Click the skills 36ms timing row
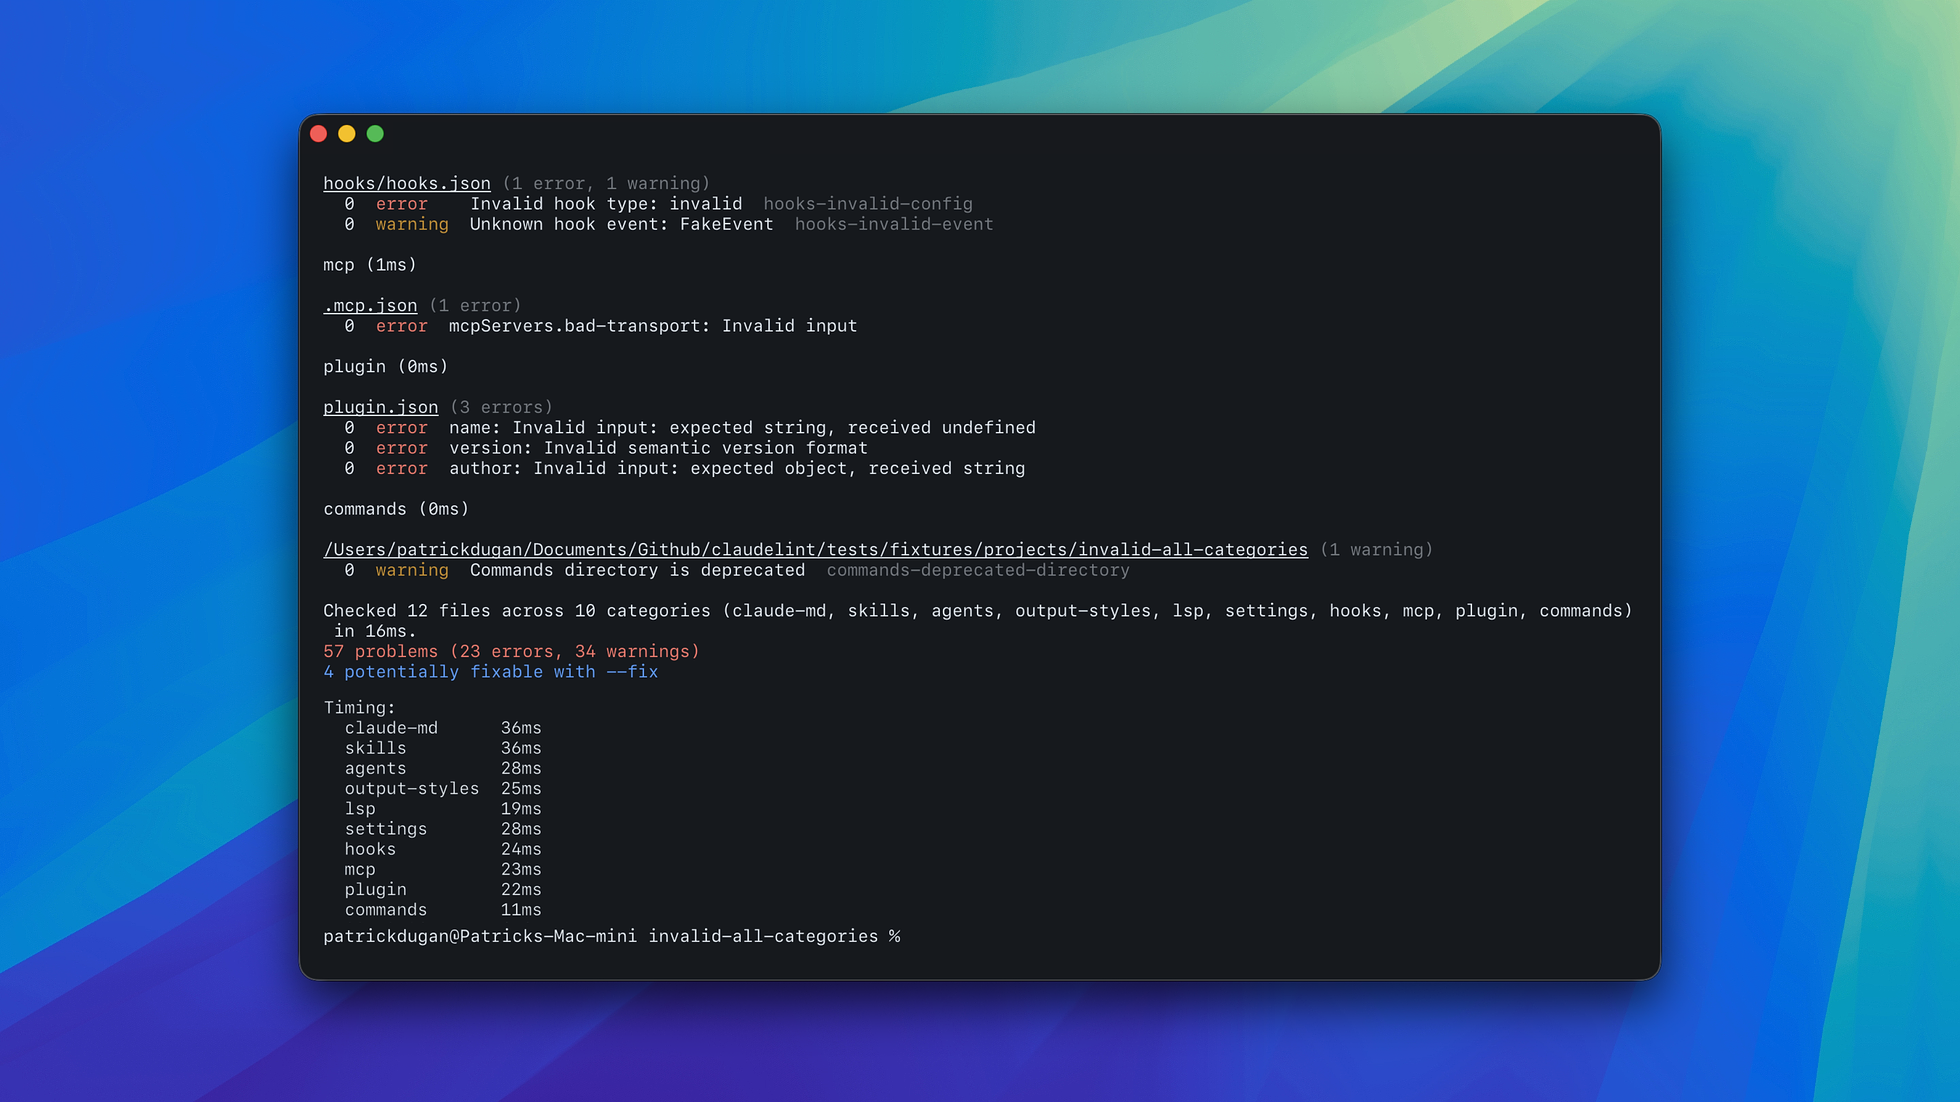 pyautogui.click(x=443, y=749)
